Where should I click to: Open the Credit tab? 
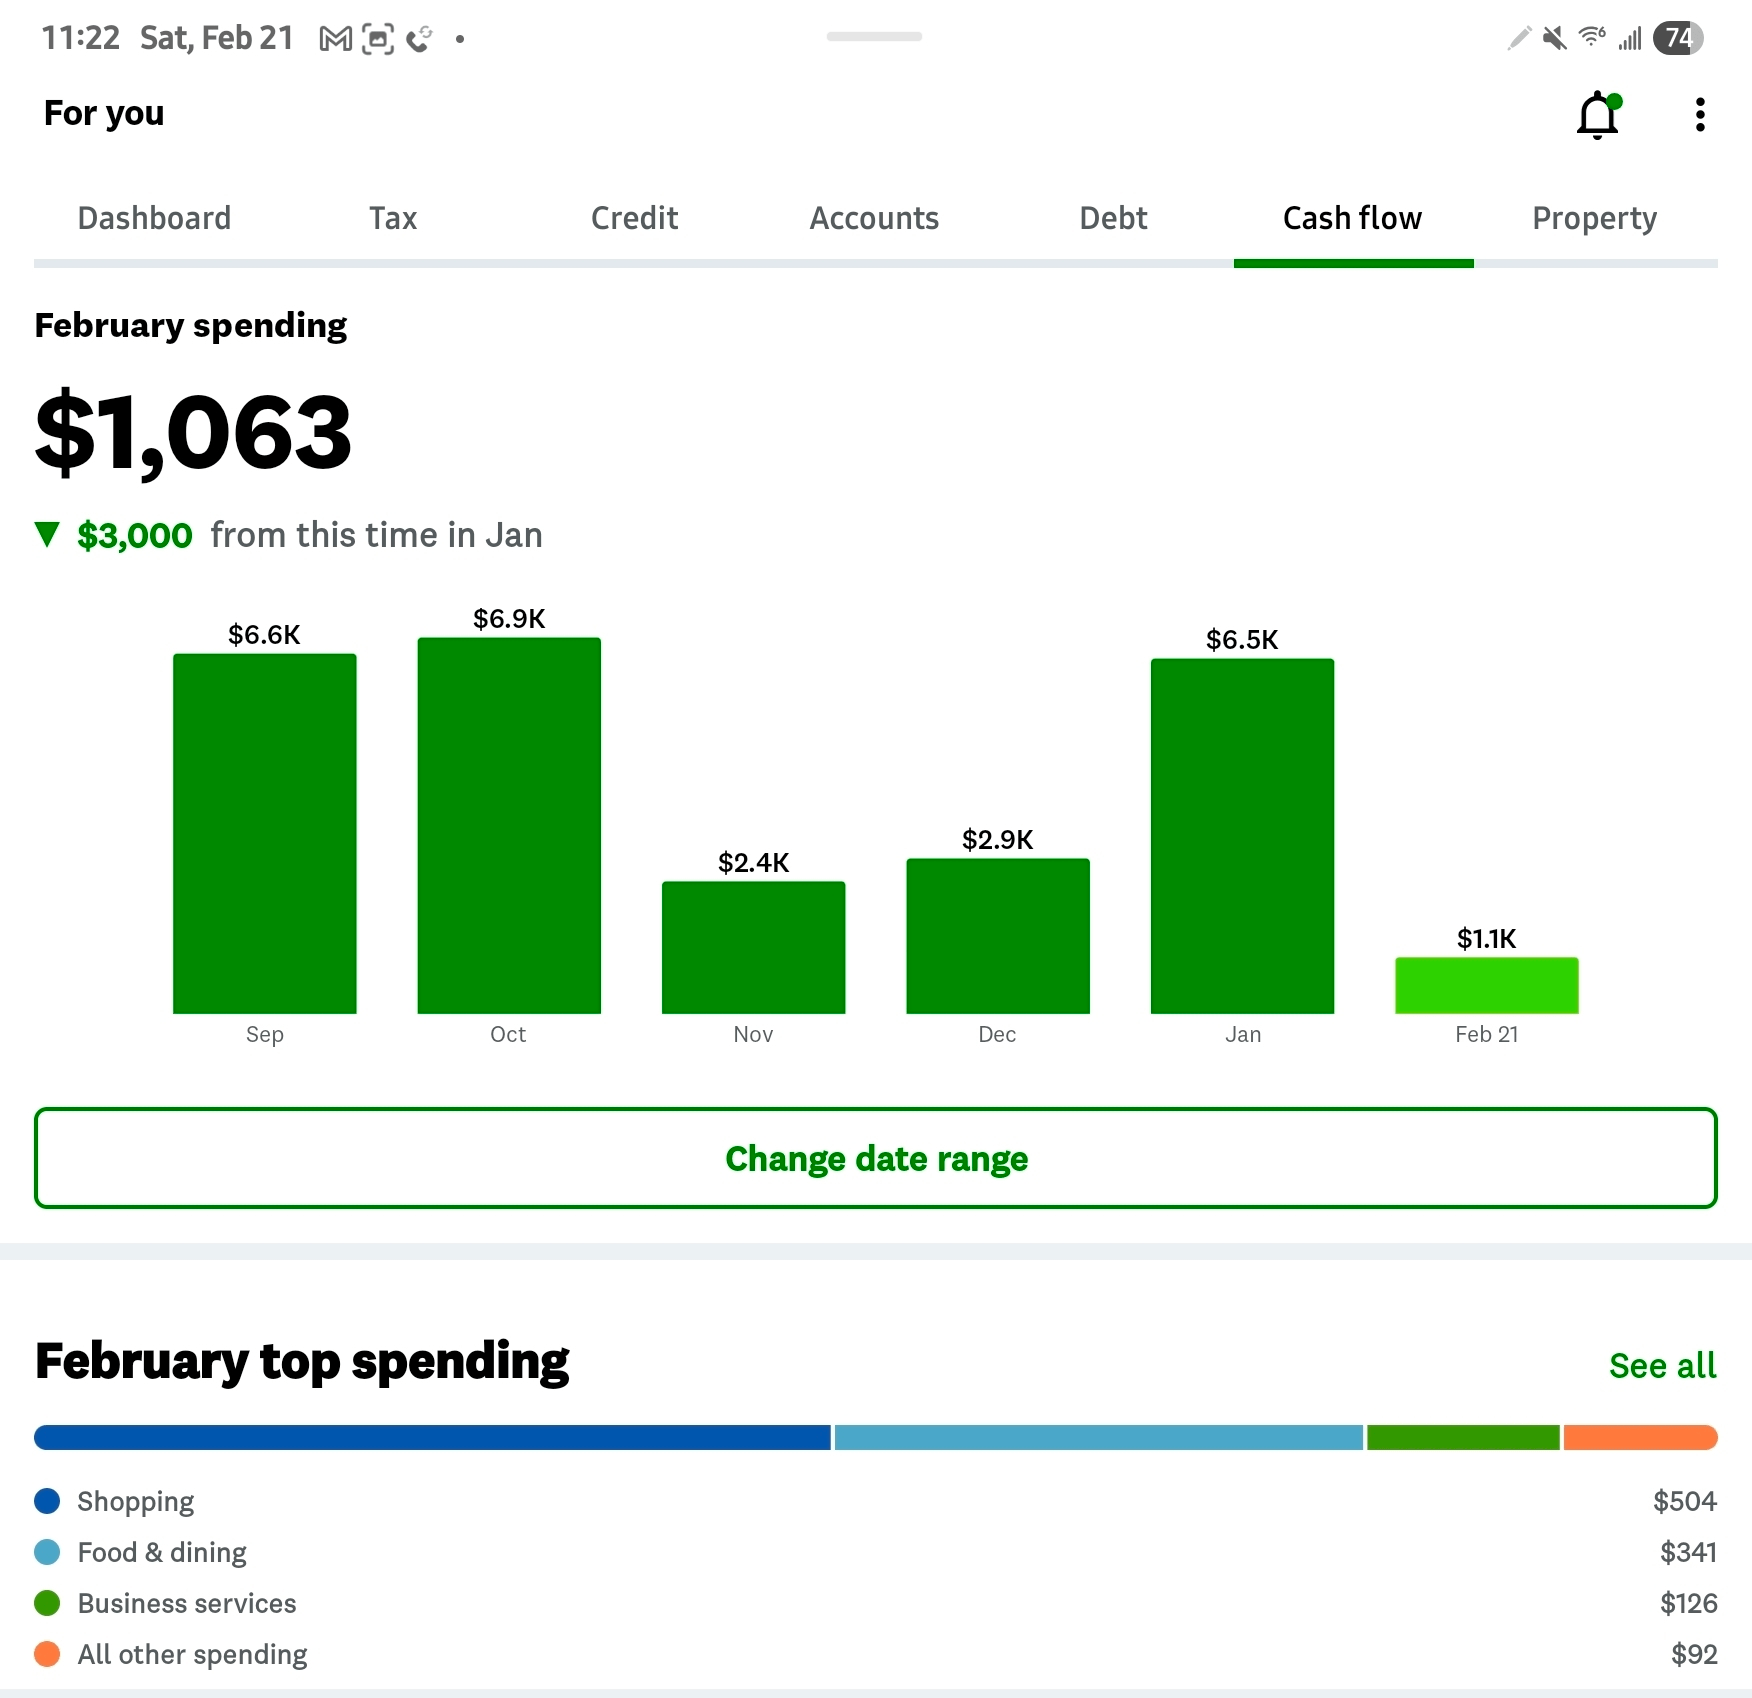pyautogui.click(x=634, y=218)
